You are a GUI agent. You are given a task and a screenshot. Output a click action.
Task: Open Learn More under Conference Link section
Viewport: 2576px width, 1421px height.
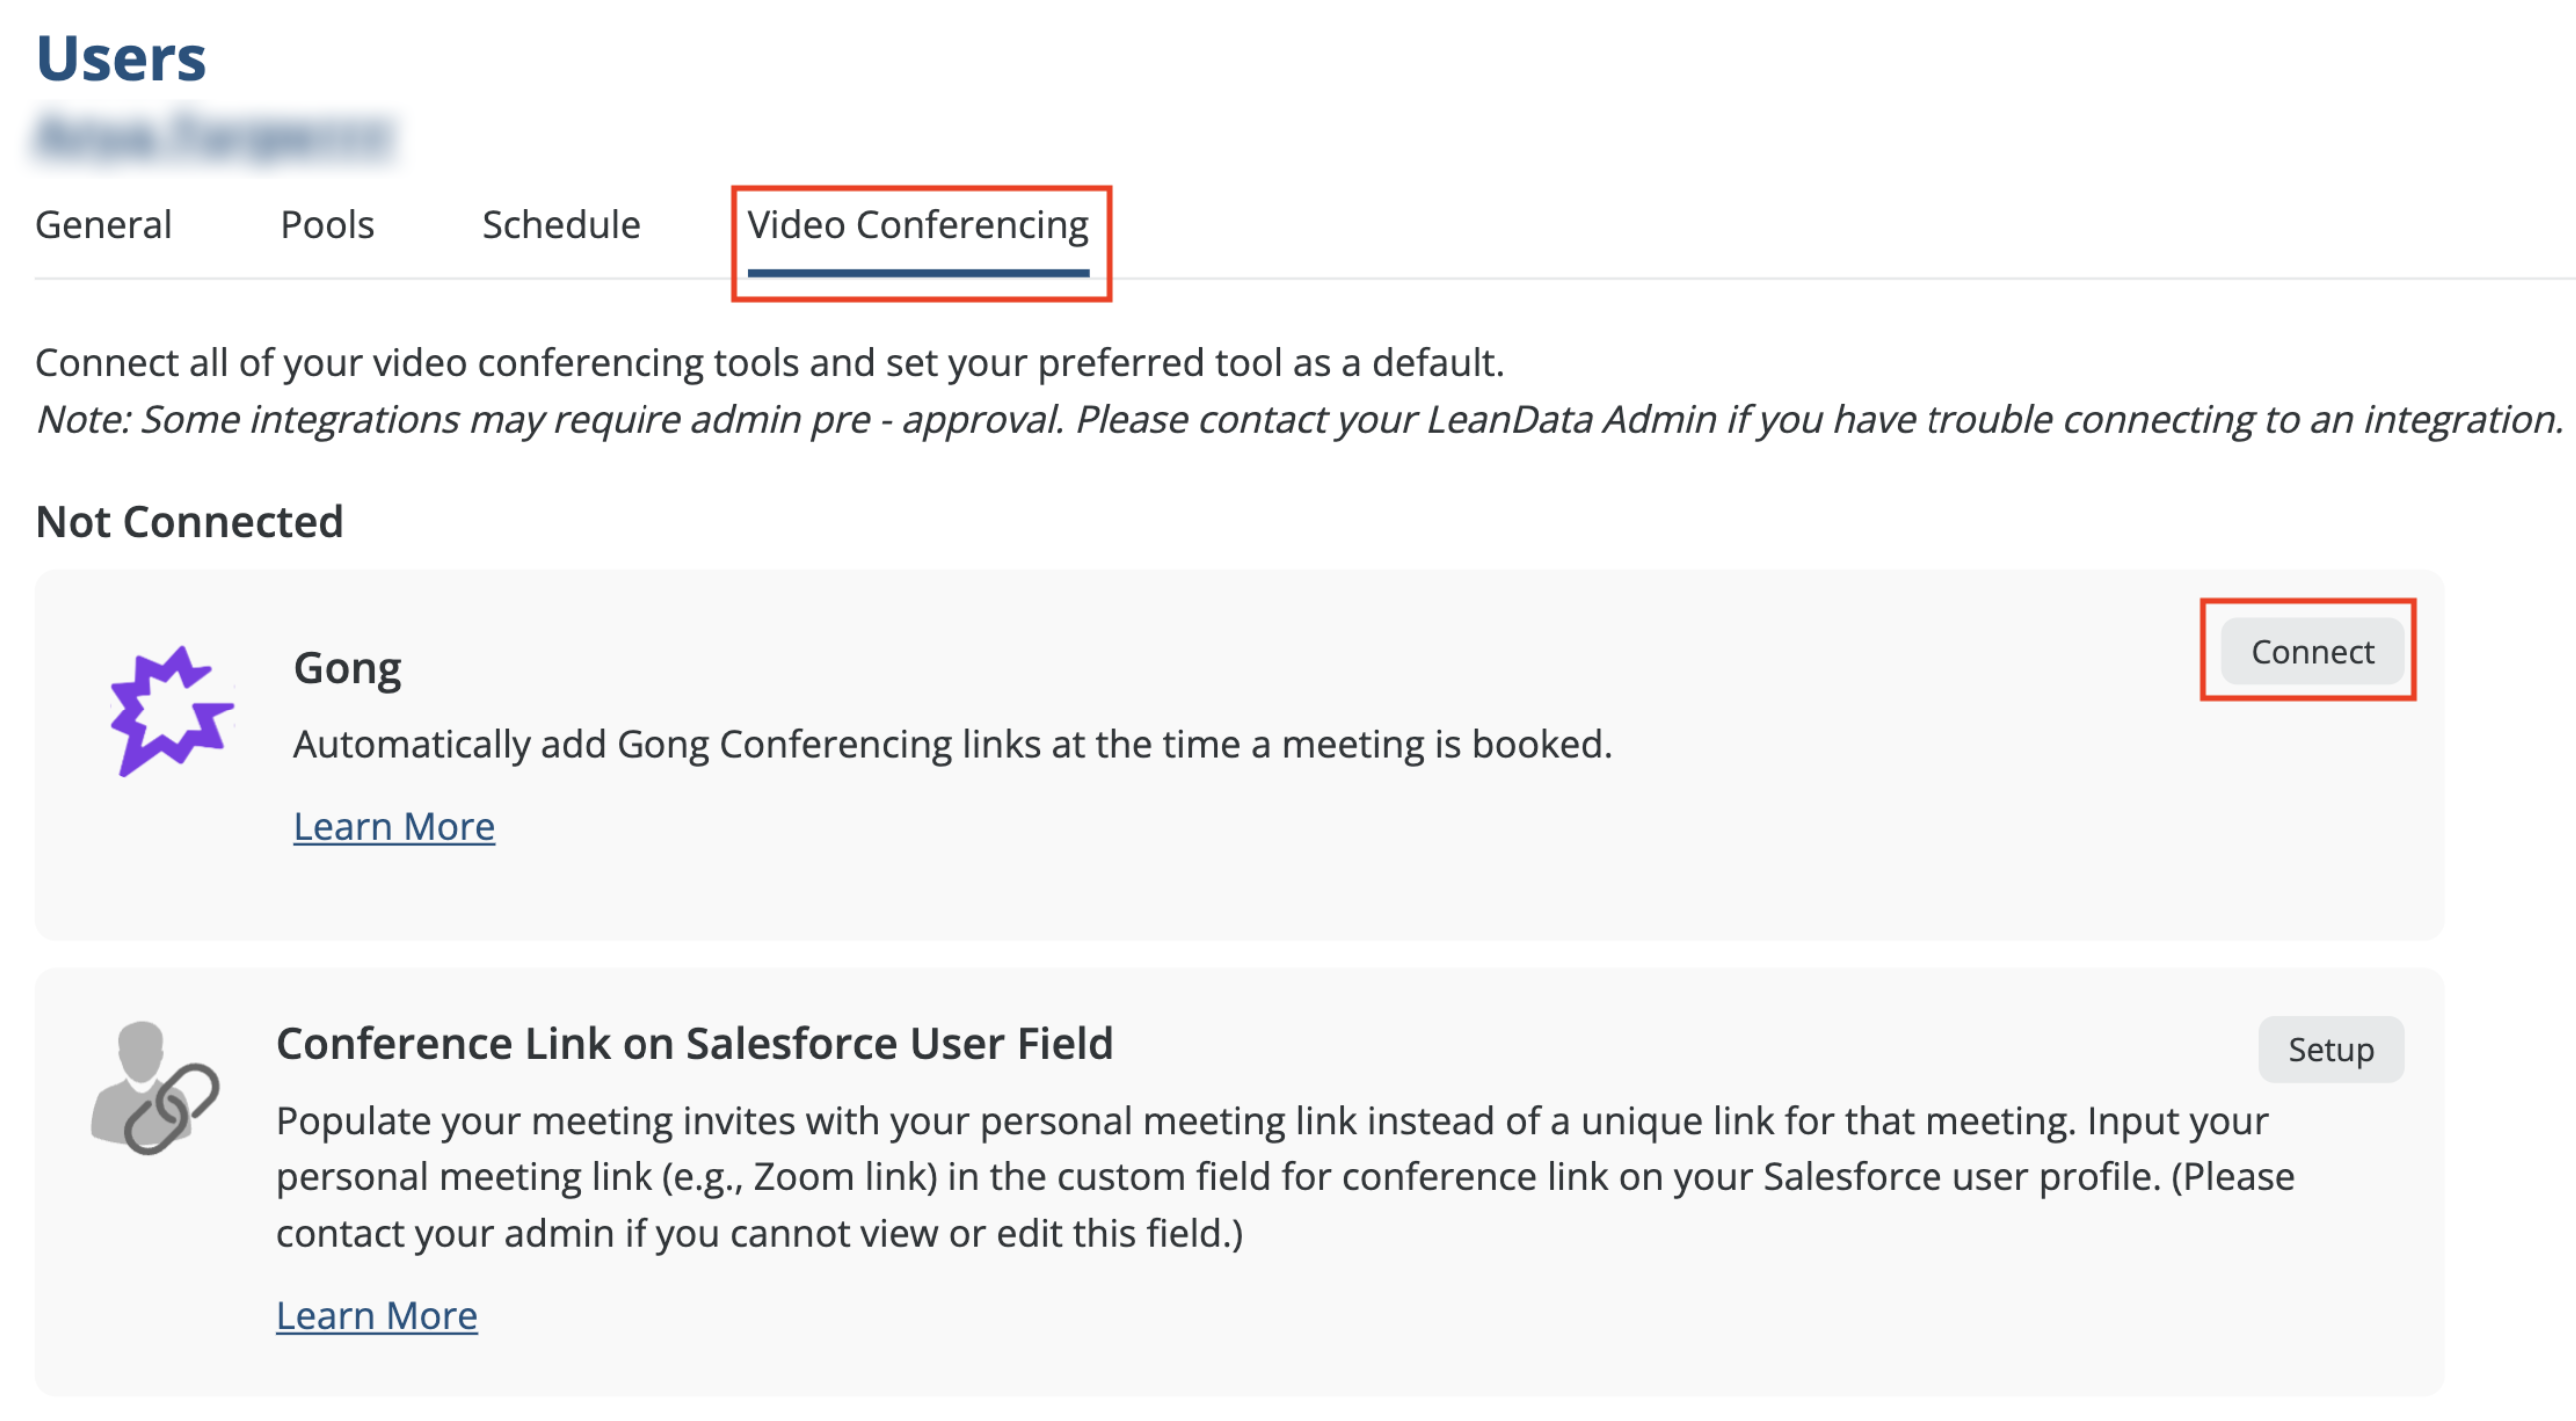[377, 1315]
